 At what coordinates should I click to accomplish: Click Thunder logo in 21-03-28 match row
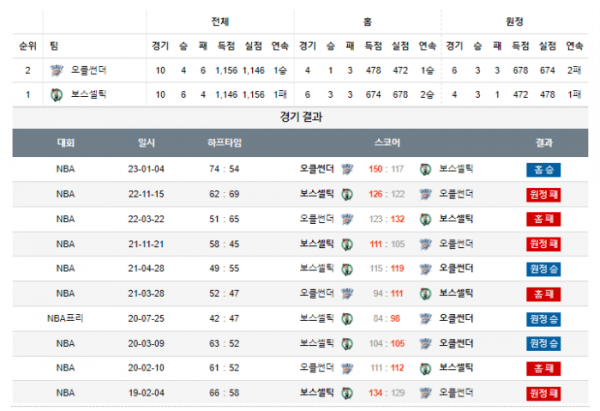[347, 294]
